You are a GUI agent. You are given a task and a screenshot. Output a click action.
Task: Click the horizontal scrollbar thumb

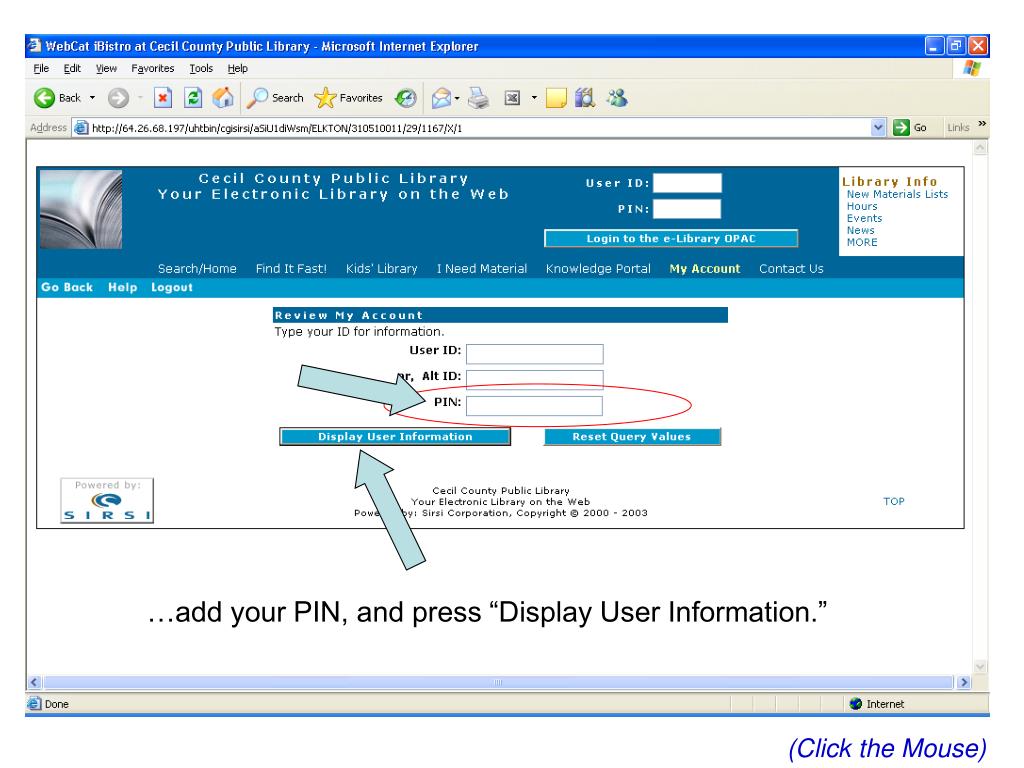coord(498,682)
